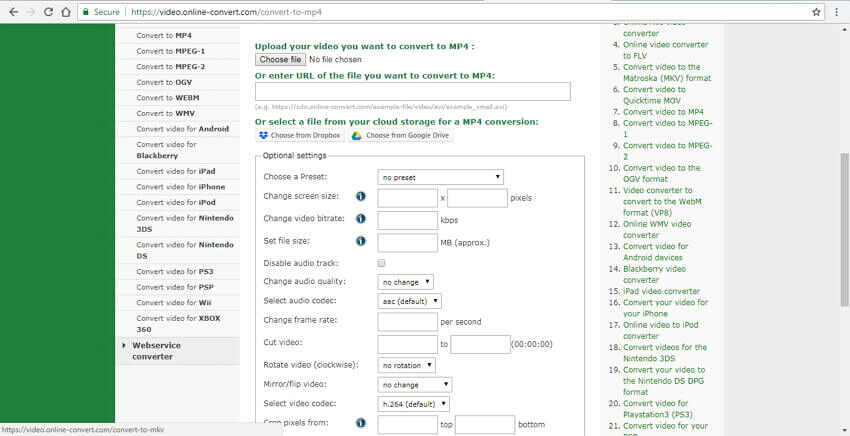Select Convert to MPEG-1 in sidebar
This screenshot has height=436, width=850.
(x=171, y=52)
